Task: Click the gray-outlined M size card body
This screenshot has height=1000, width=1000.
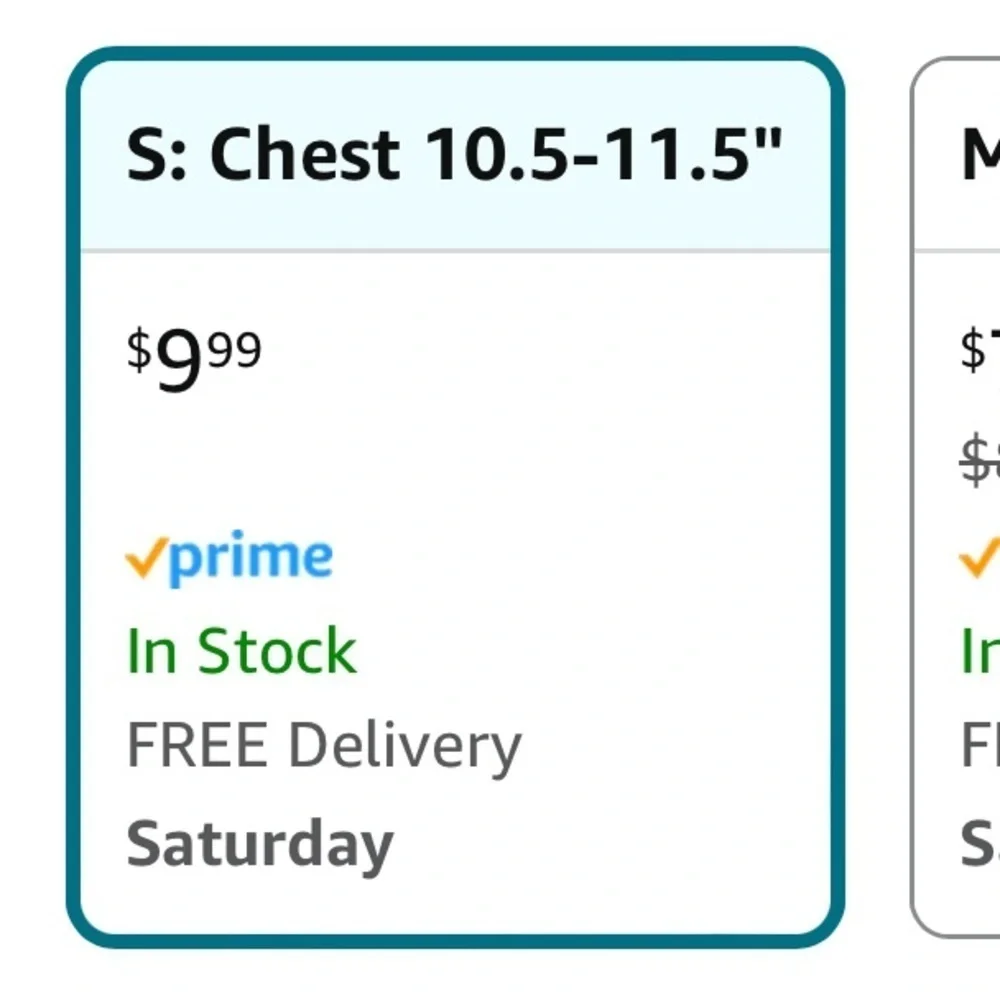Action: coord(957,593)
